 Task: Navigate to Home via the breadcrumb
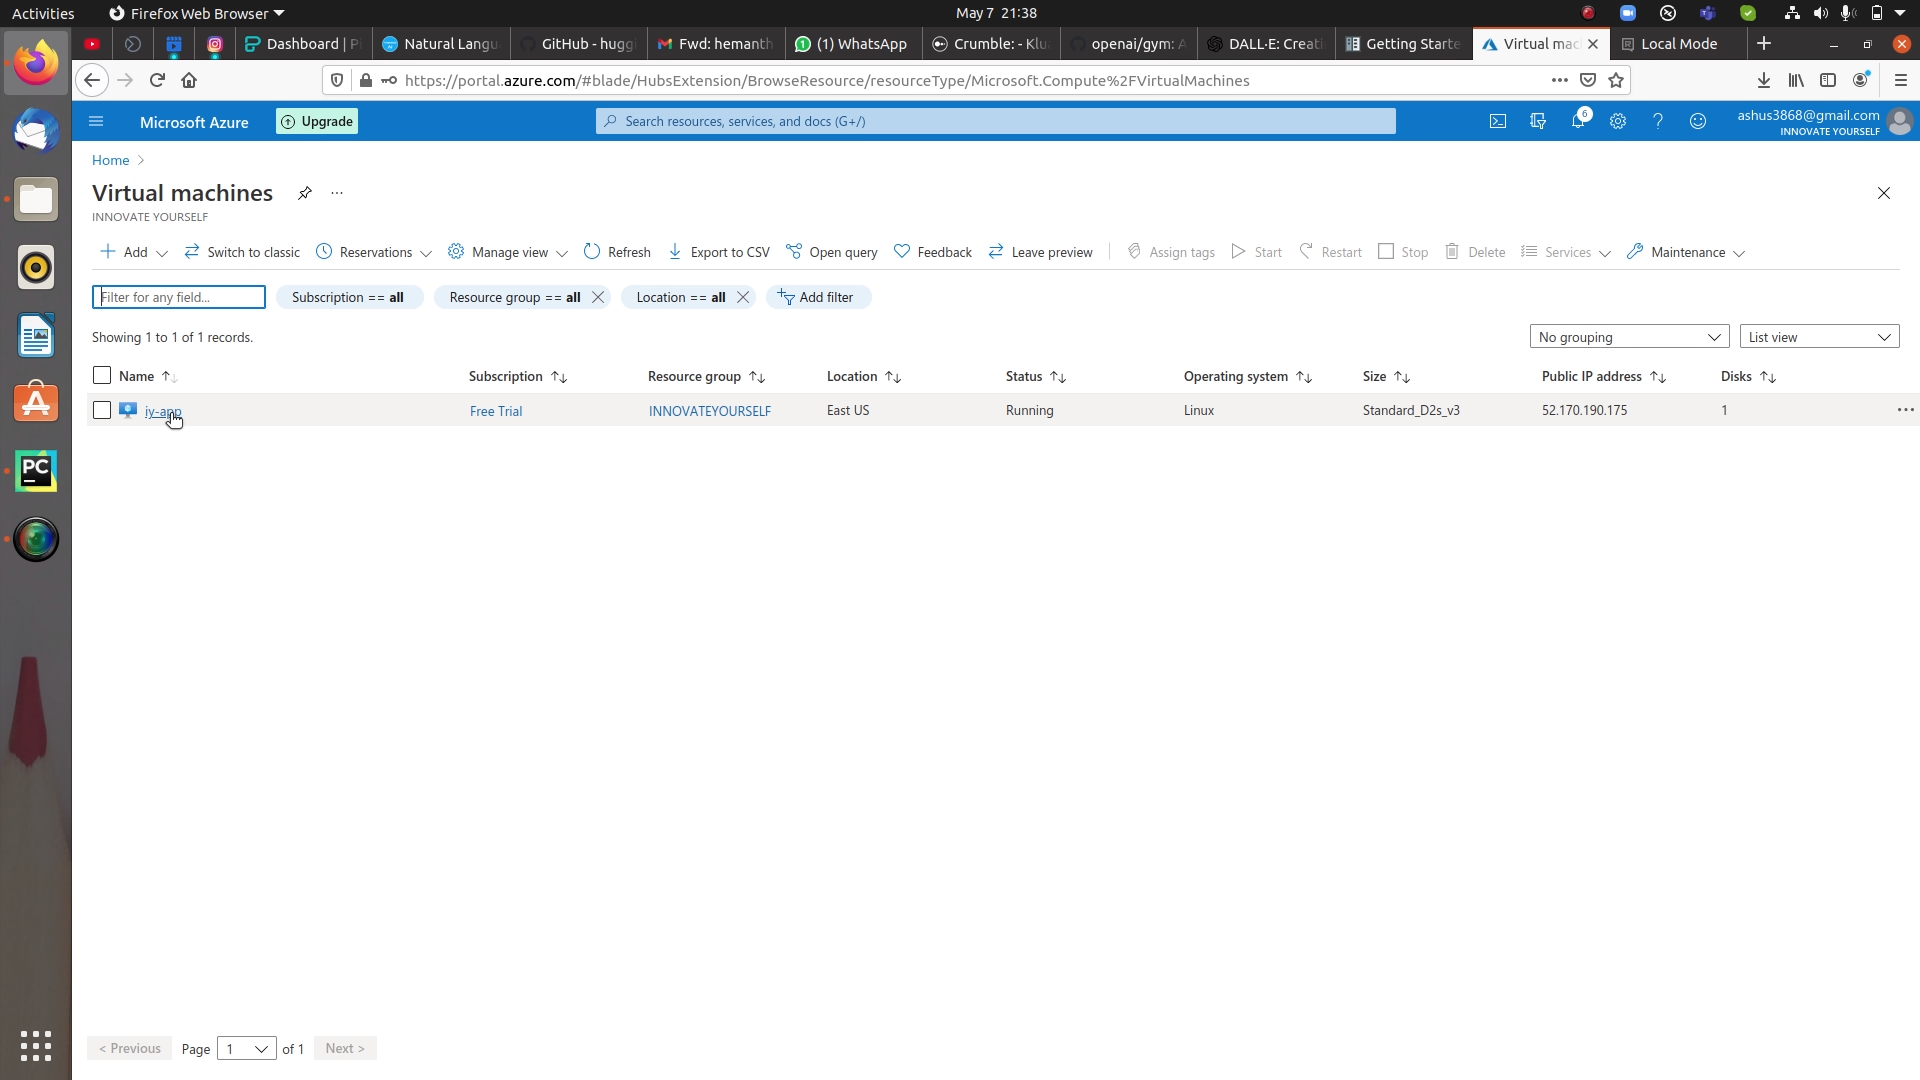pos(109,160)
